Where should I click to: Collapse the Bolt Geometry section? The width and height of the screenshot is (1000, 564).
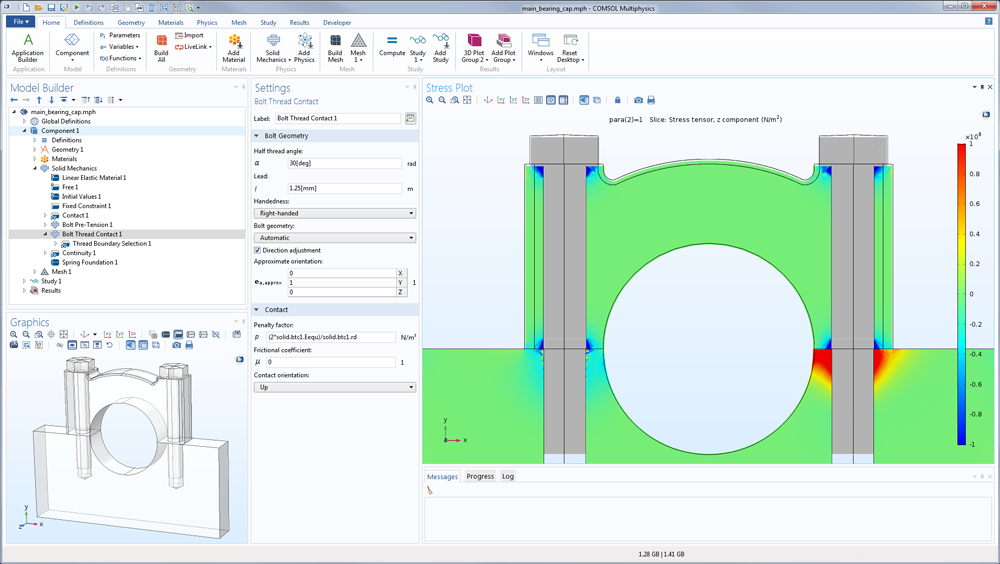258,136
